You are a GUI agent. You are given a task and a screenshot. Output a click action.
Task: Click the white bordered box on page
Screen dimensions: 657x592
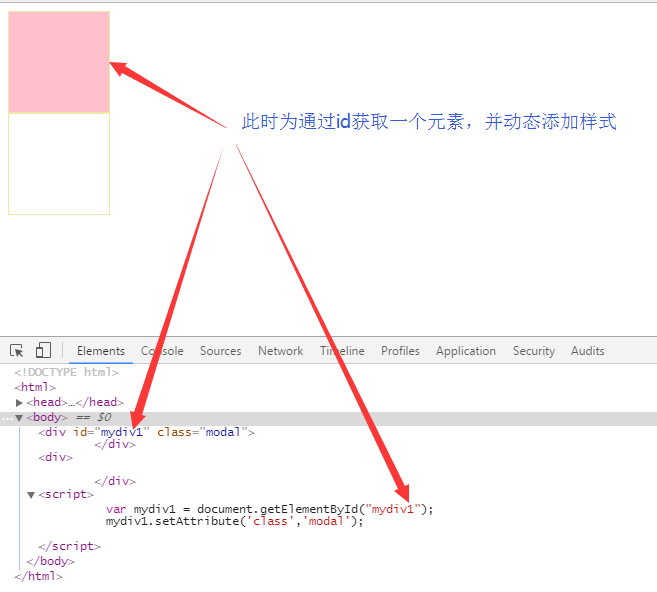click(59, 164)
